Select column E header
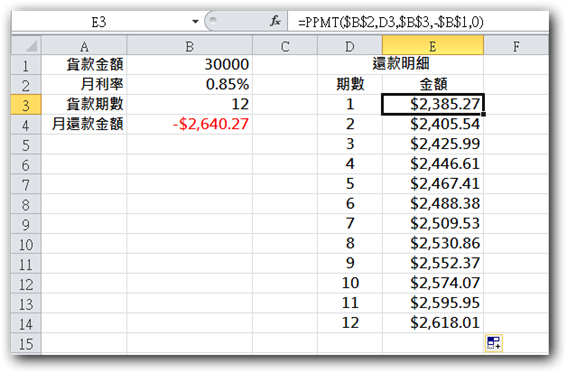567x373 pixels. [x=433, y=46]
